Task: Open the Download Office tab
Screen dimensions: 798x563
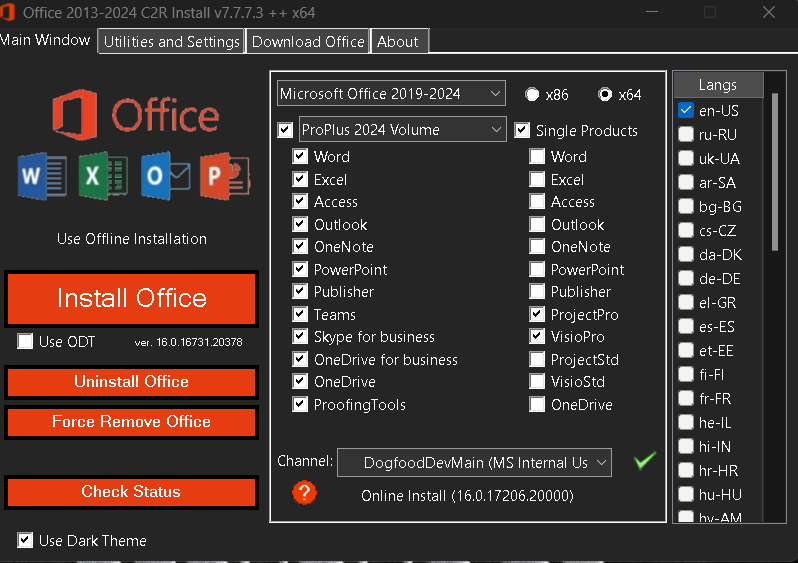Action: point(308,41)
